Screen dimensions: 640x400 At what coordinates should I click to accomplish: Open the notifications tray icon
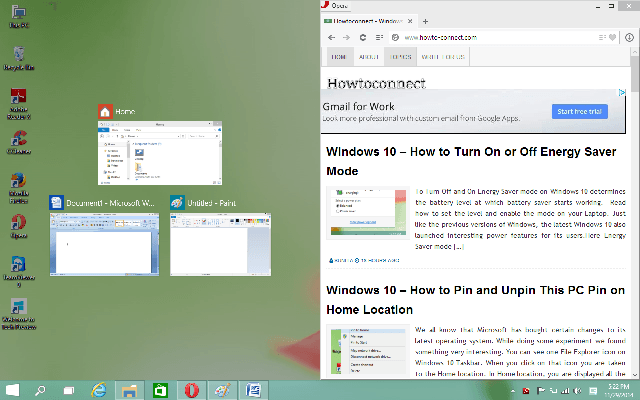tap(593, 391)
